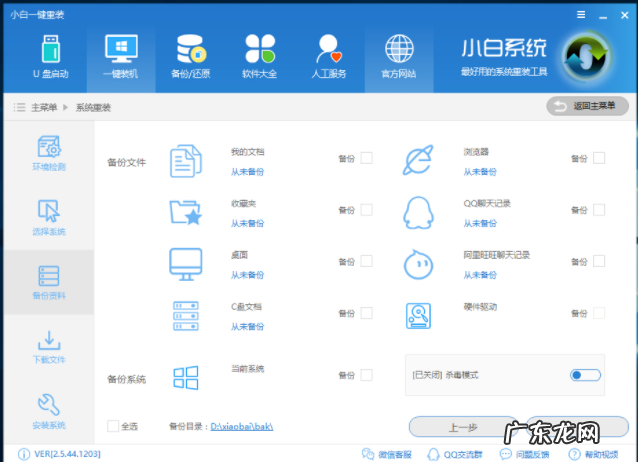The image size is (638, 462).
Task: Select the 一键装机 tab
Action: click(121, 57)
